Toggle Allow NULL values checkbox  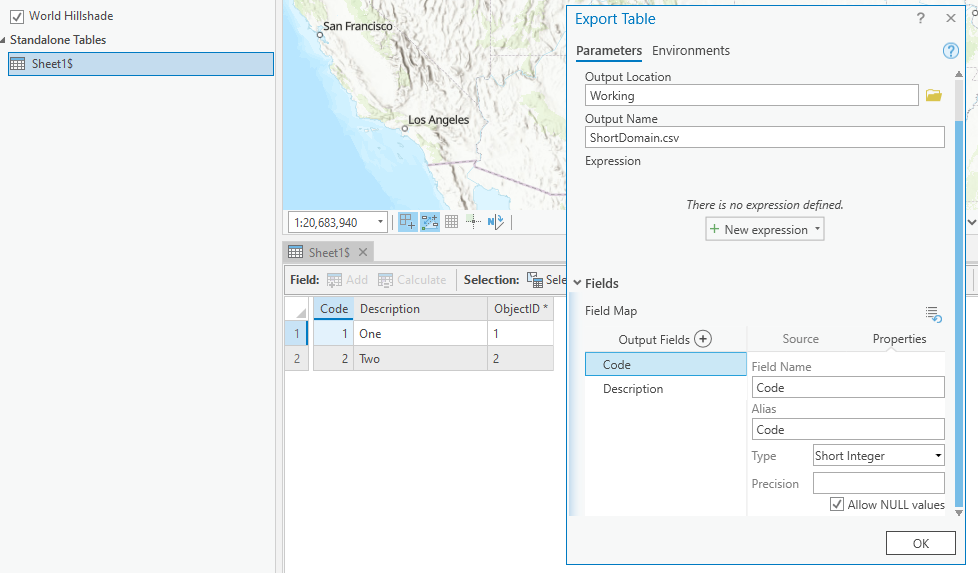[x=837, y=504]
